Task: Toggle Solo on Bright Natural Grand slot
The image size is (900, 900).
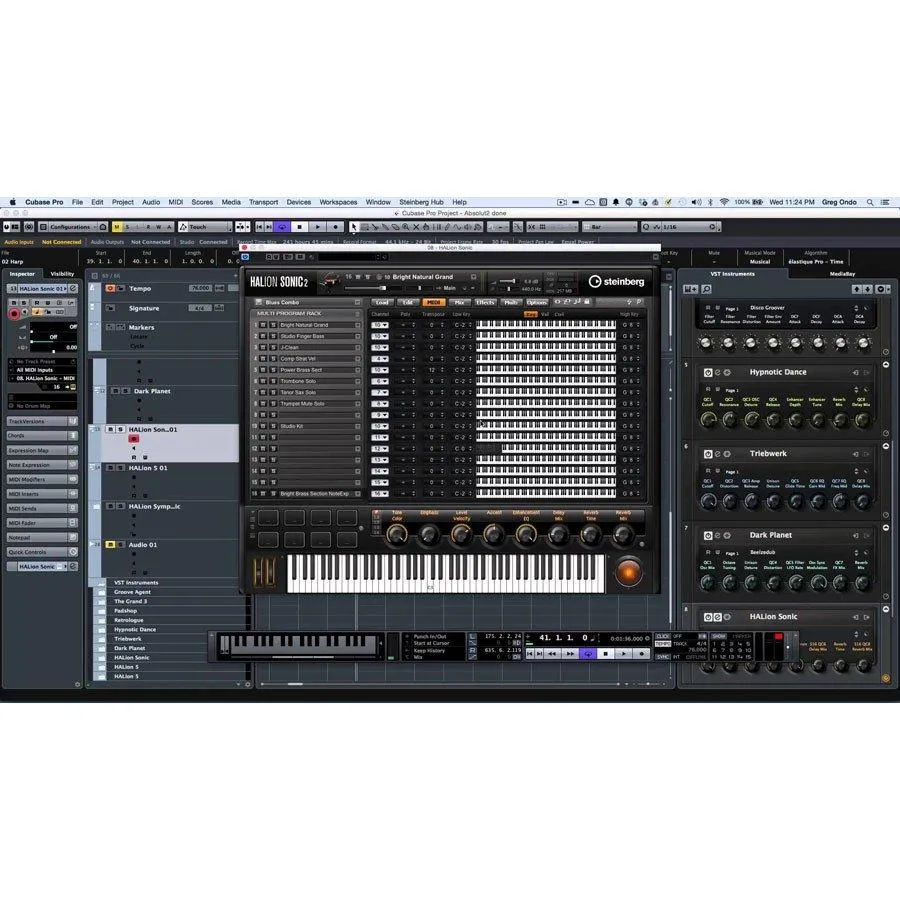Action: point(273,325)
